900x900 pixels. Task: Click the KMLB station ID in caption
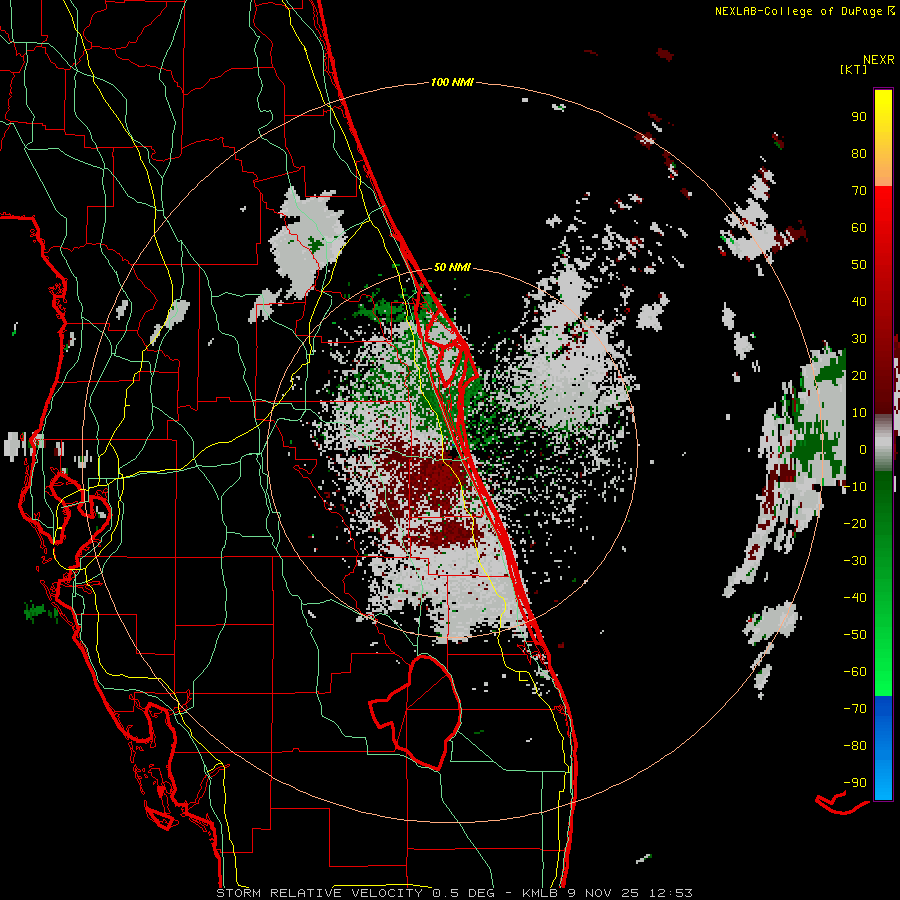pos(541,893)
